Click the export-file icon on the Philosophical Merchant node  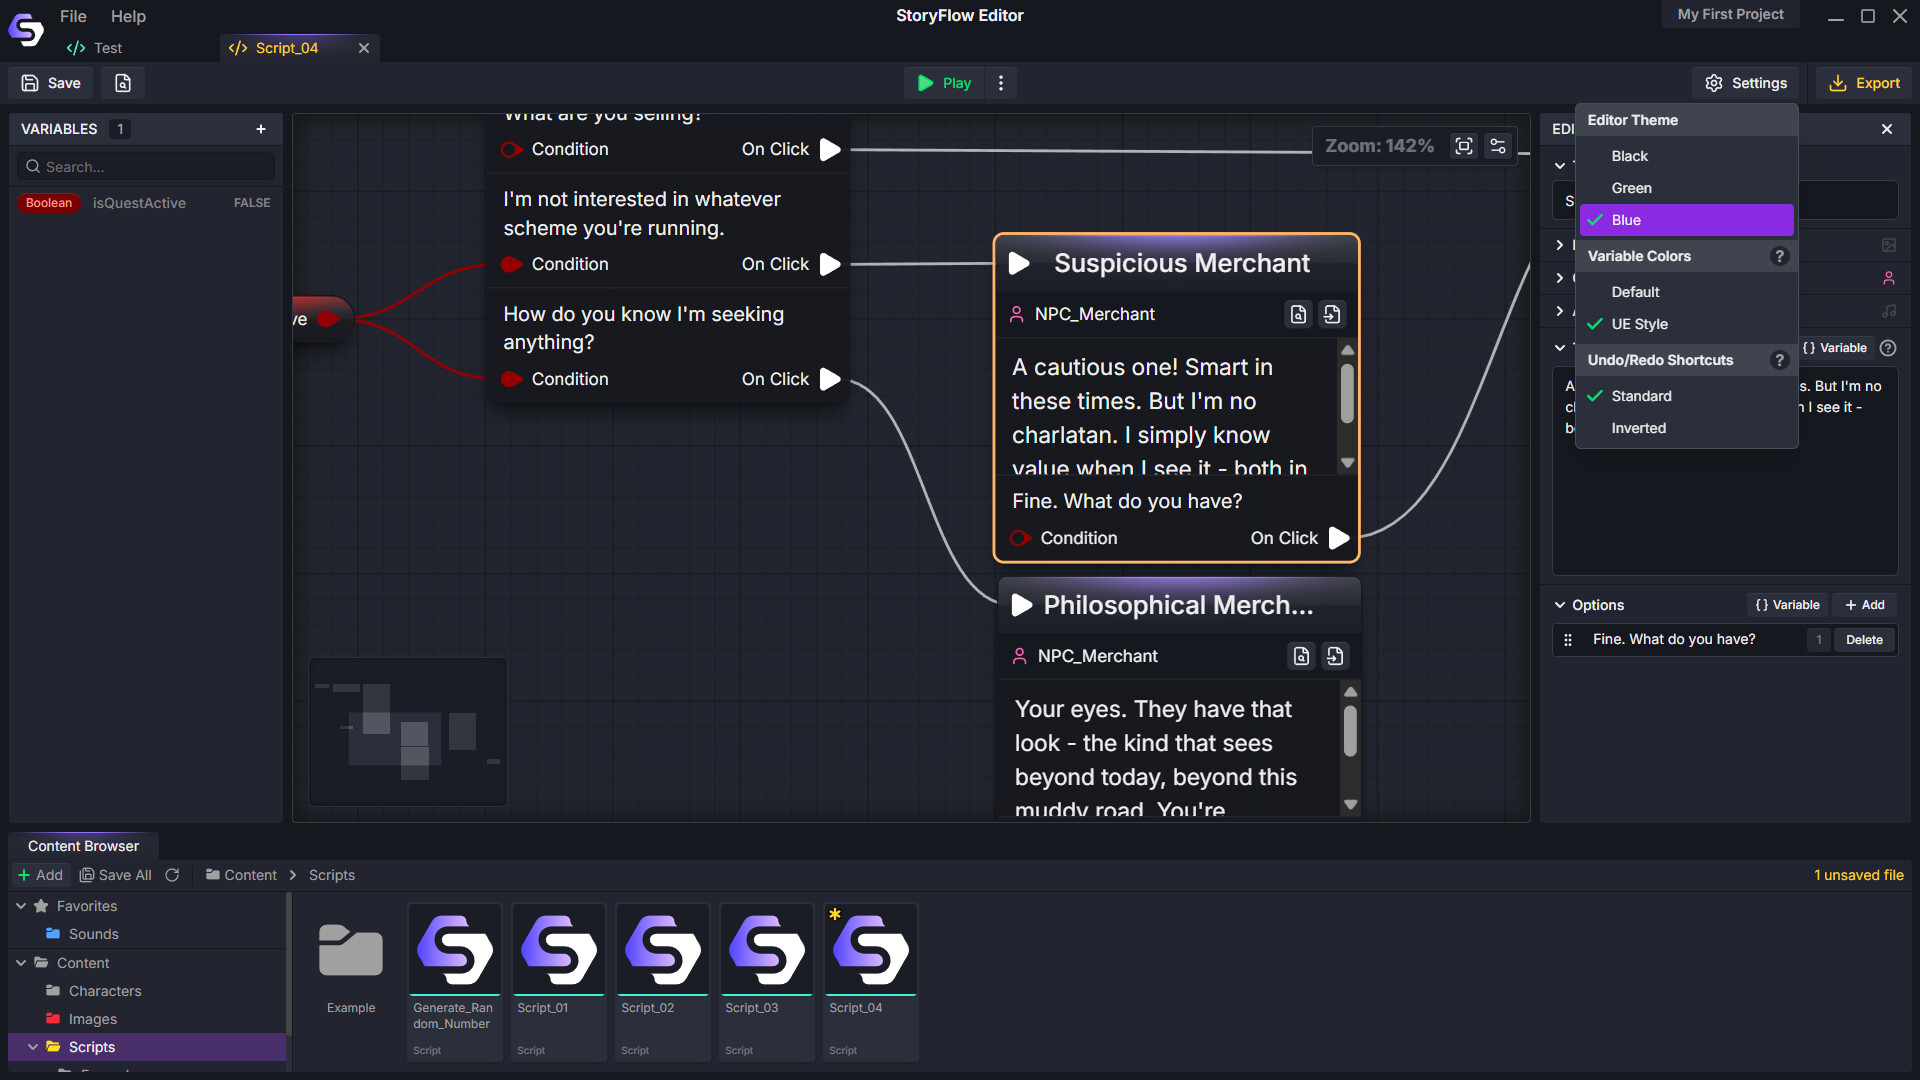[x=1335, y=656]
